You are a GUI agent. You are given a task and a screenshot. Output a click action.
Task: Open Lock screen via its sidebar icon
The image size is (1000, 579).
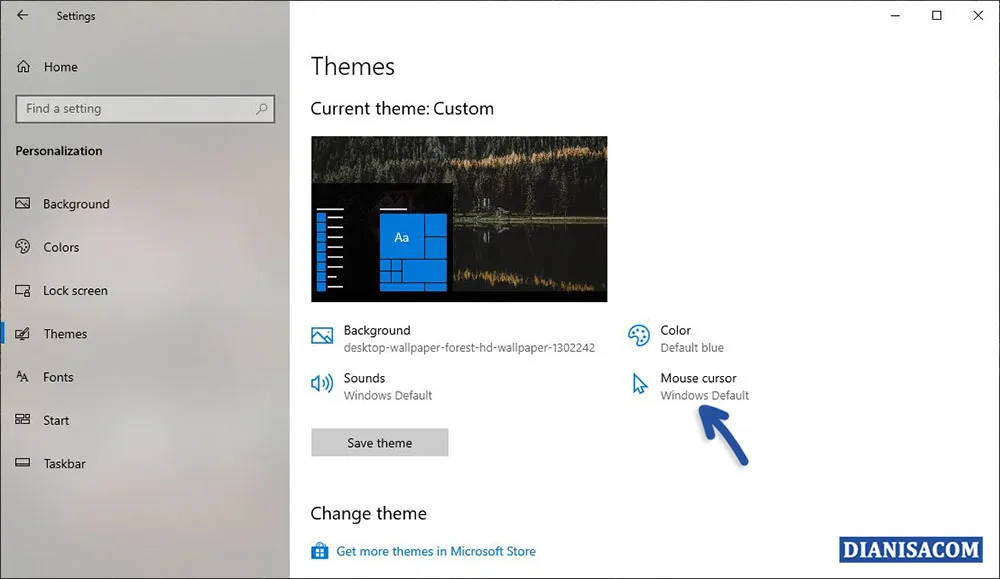pyautogui.click(x=23, y=290)
